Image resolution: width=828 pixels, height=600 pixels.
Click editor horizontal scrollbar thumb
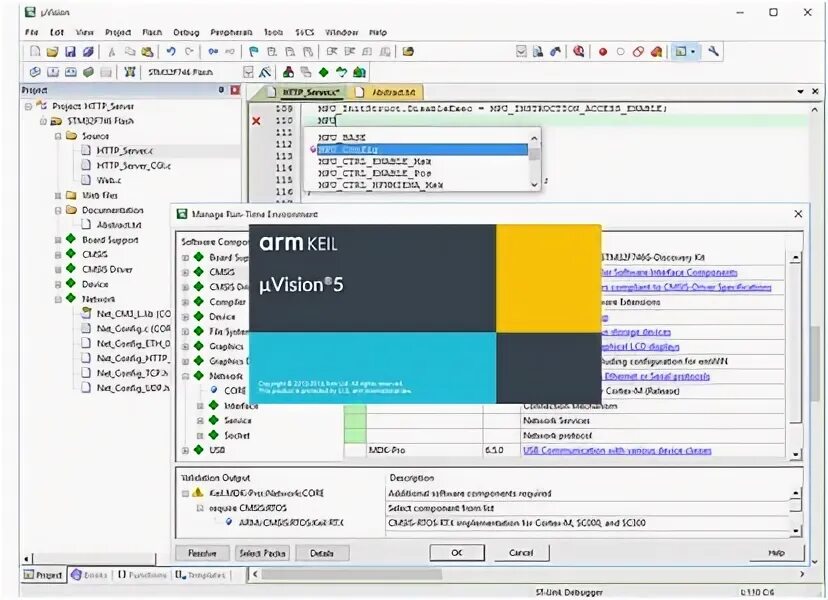pyautogui.click(x=352, y=574)
